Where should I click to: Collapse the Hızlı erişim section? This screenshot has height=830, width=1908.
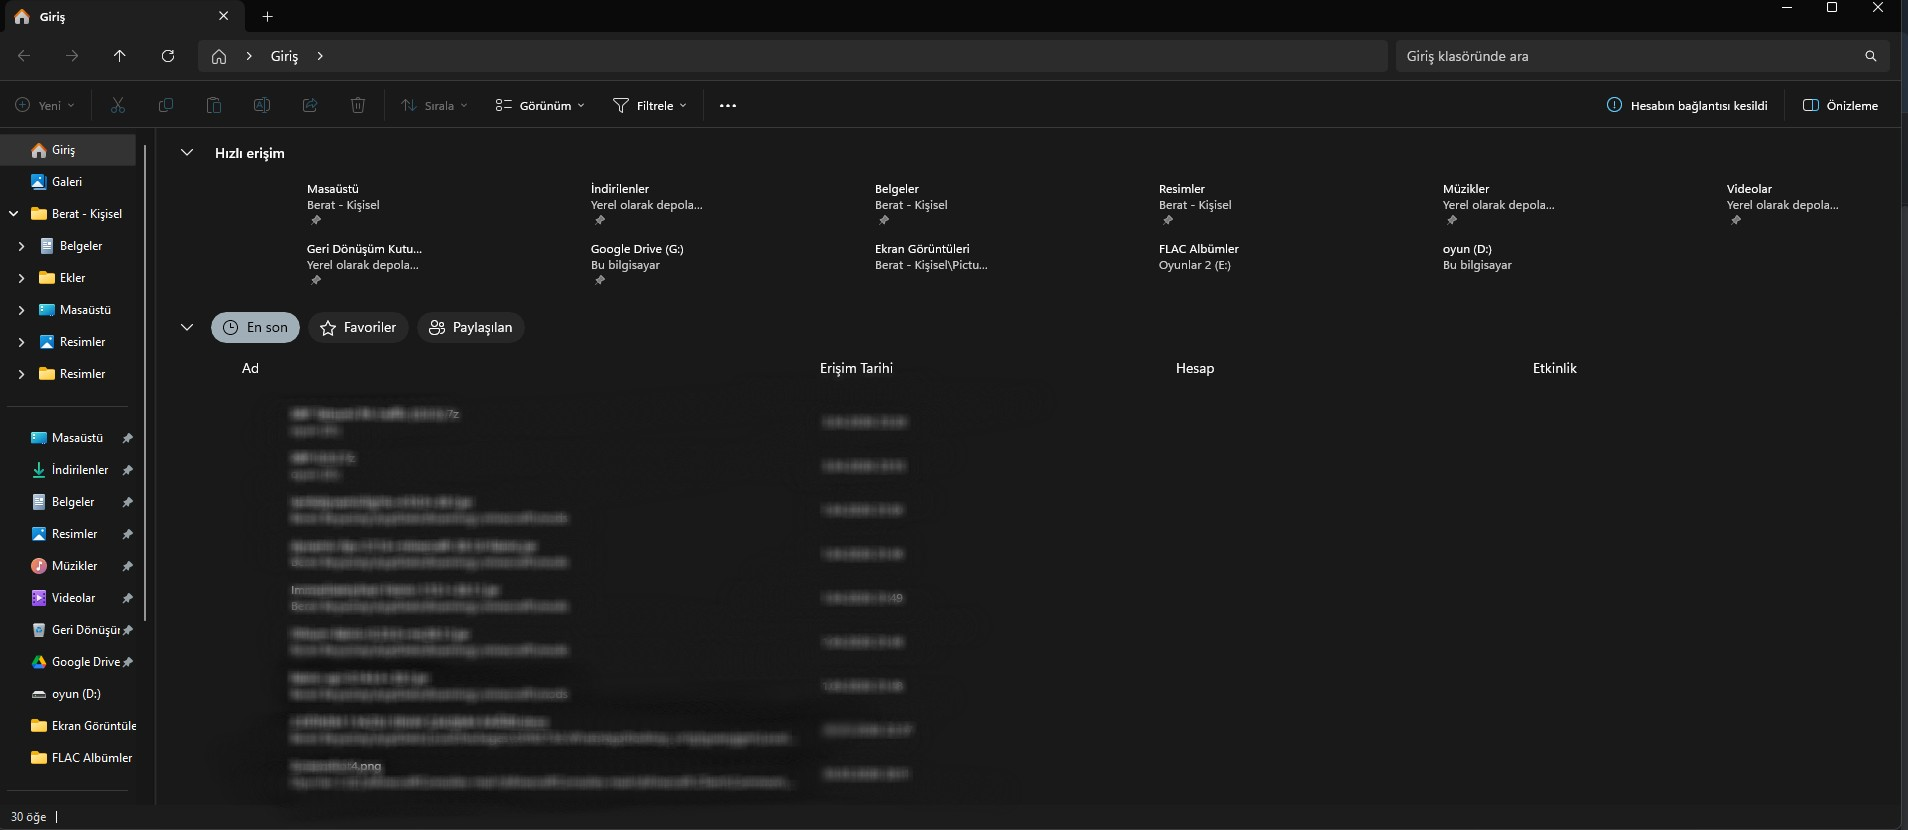[x=186, y=153]
